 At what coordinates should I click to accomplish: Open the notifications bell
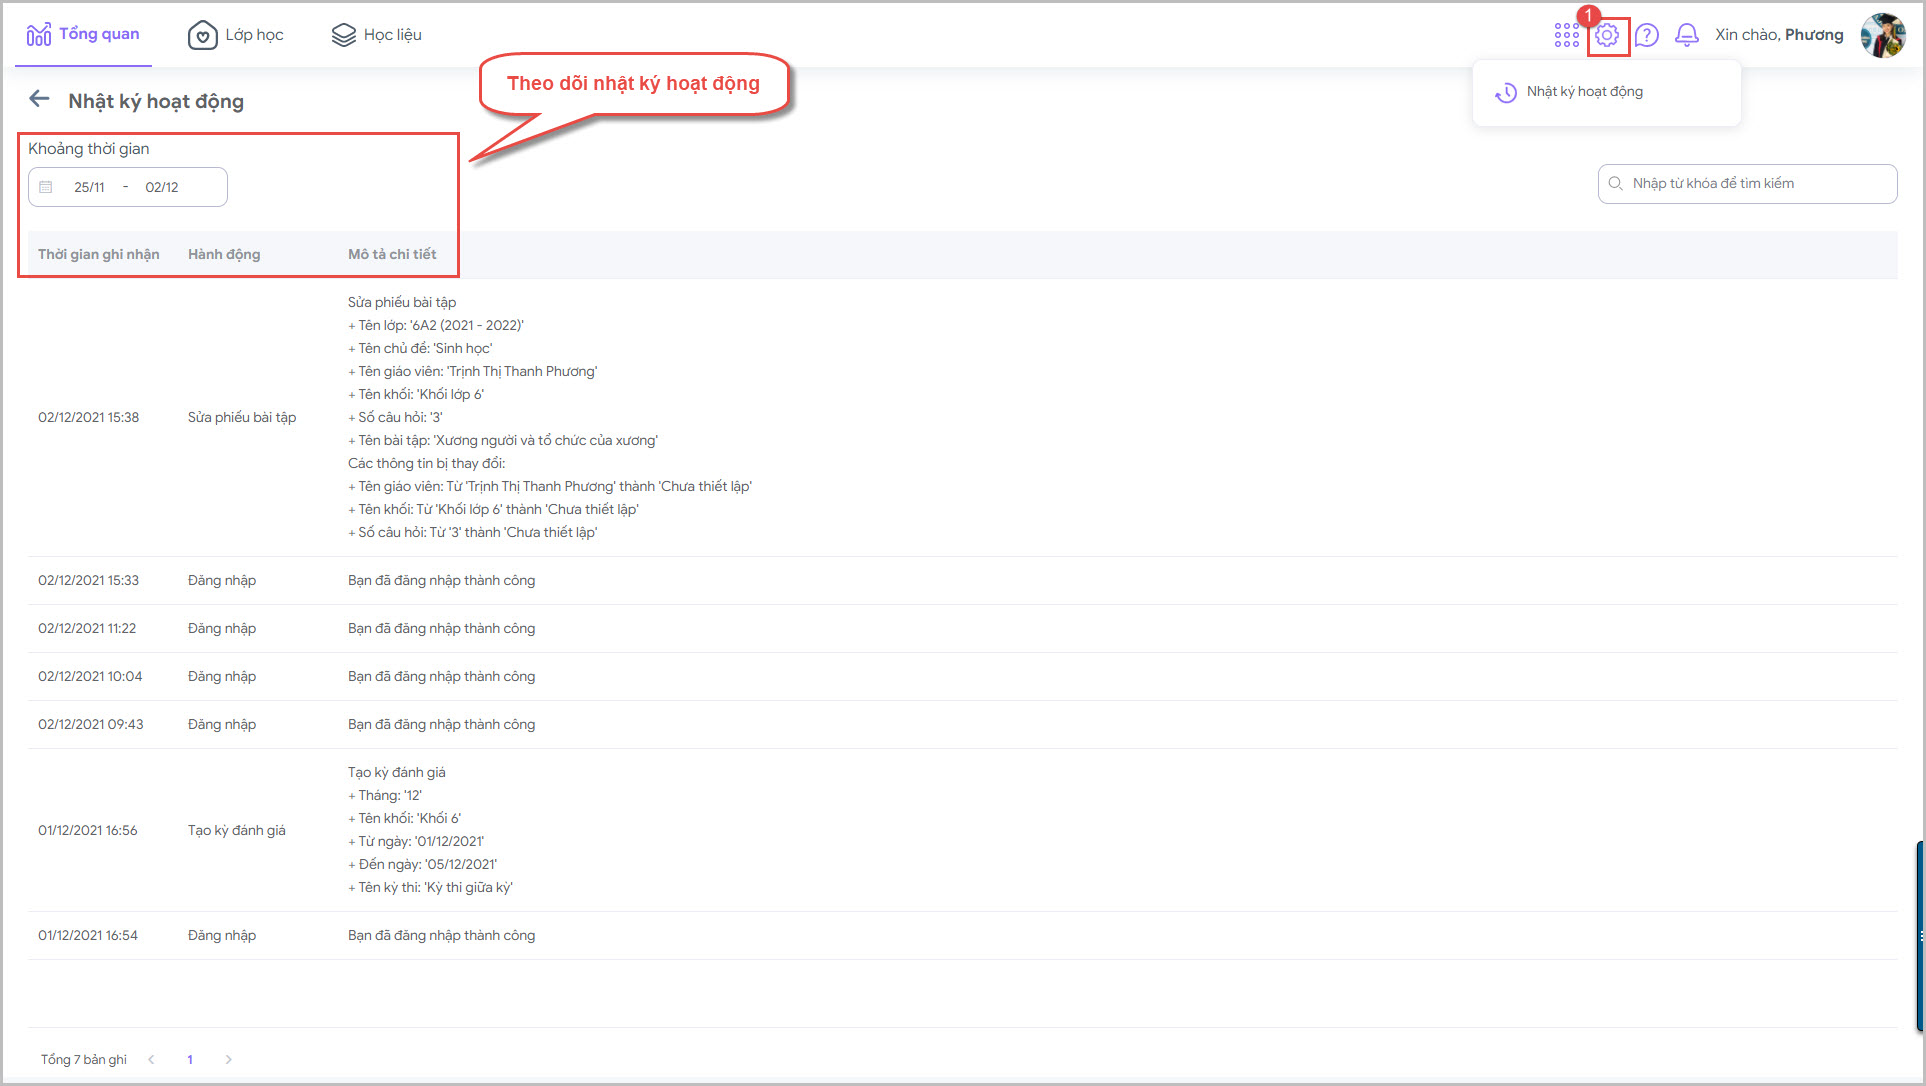point(1687,35)
